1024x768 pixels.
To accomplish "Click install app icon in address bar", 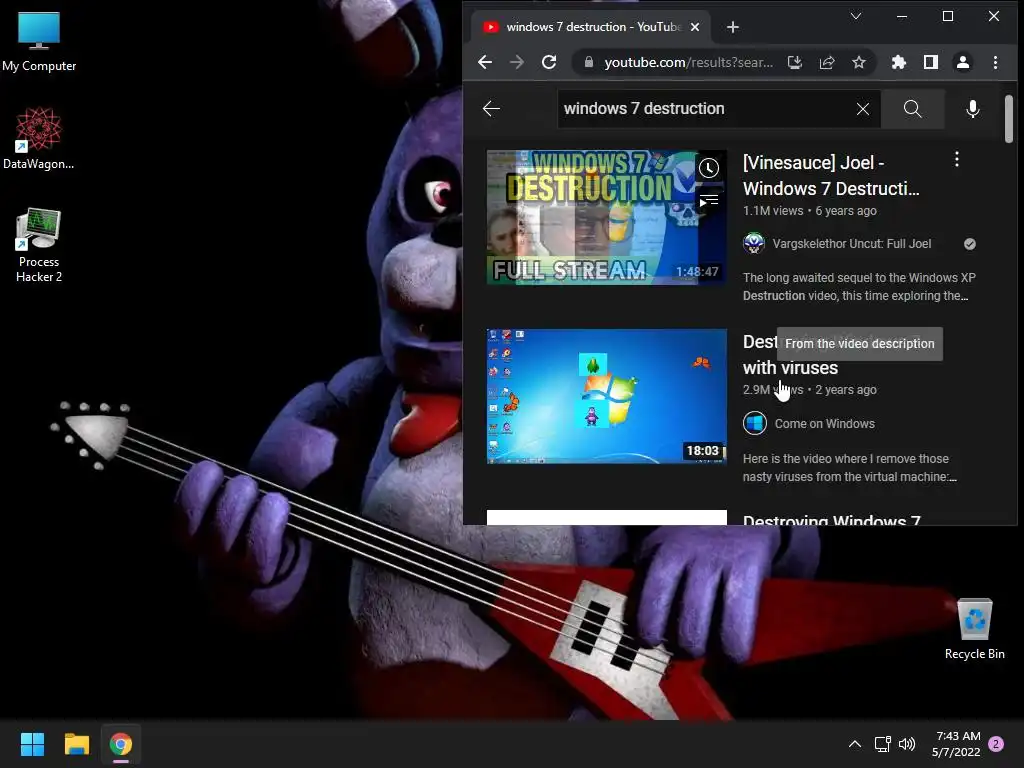I will pos(794,62).
